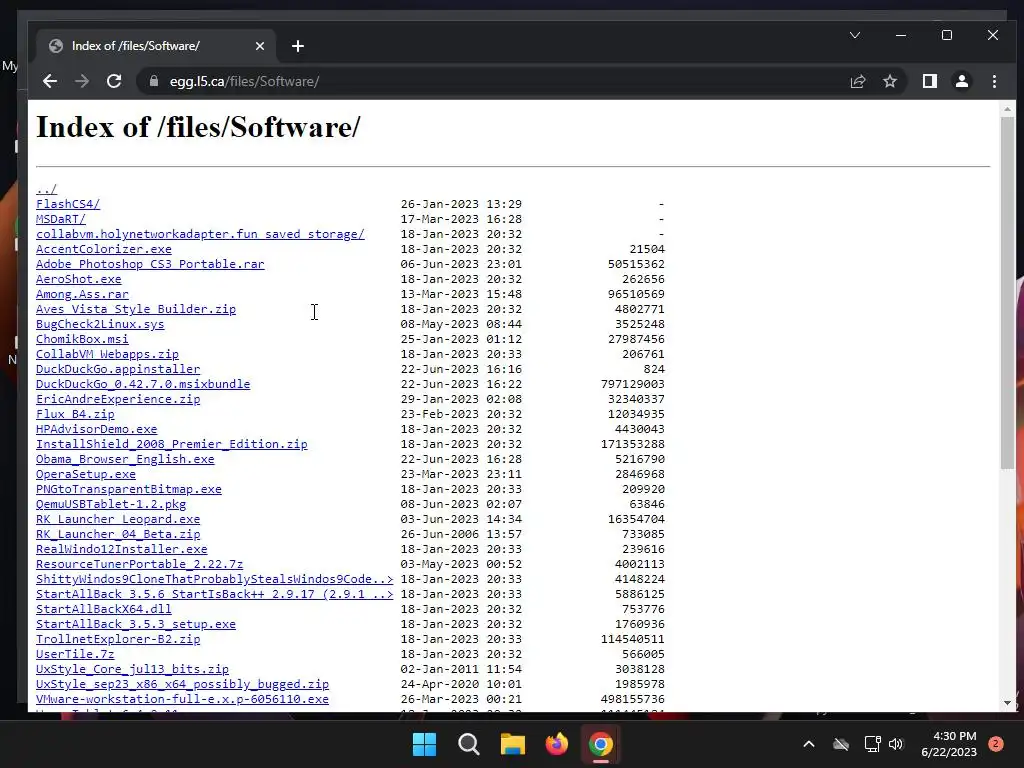This screenshot has height=768, width=1024.
Task: Download UxStyle_Core_jul13_bits.zip
Action: [133, 670]
